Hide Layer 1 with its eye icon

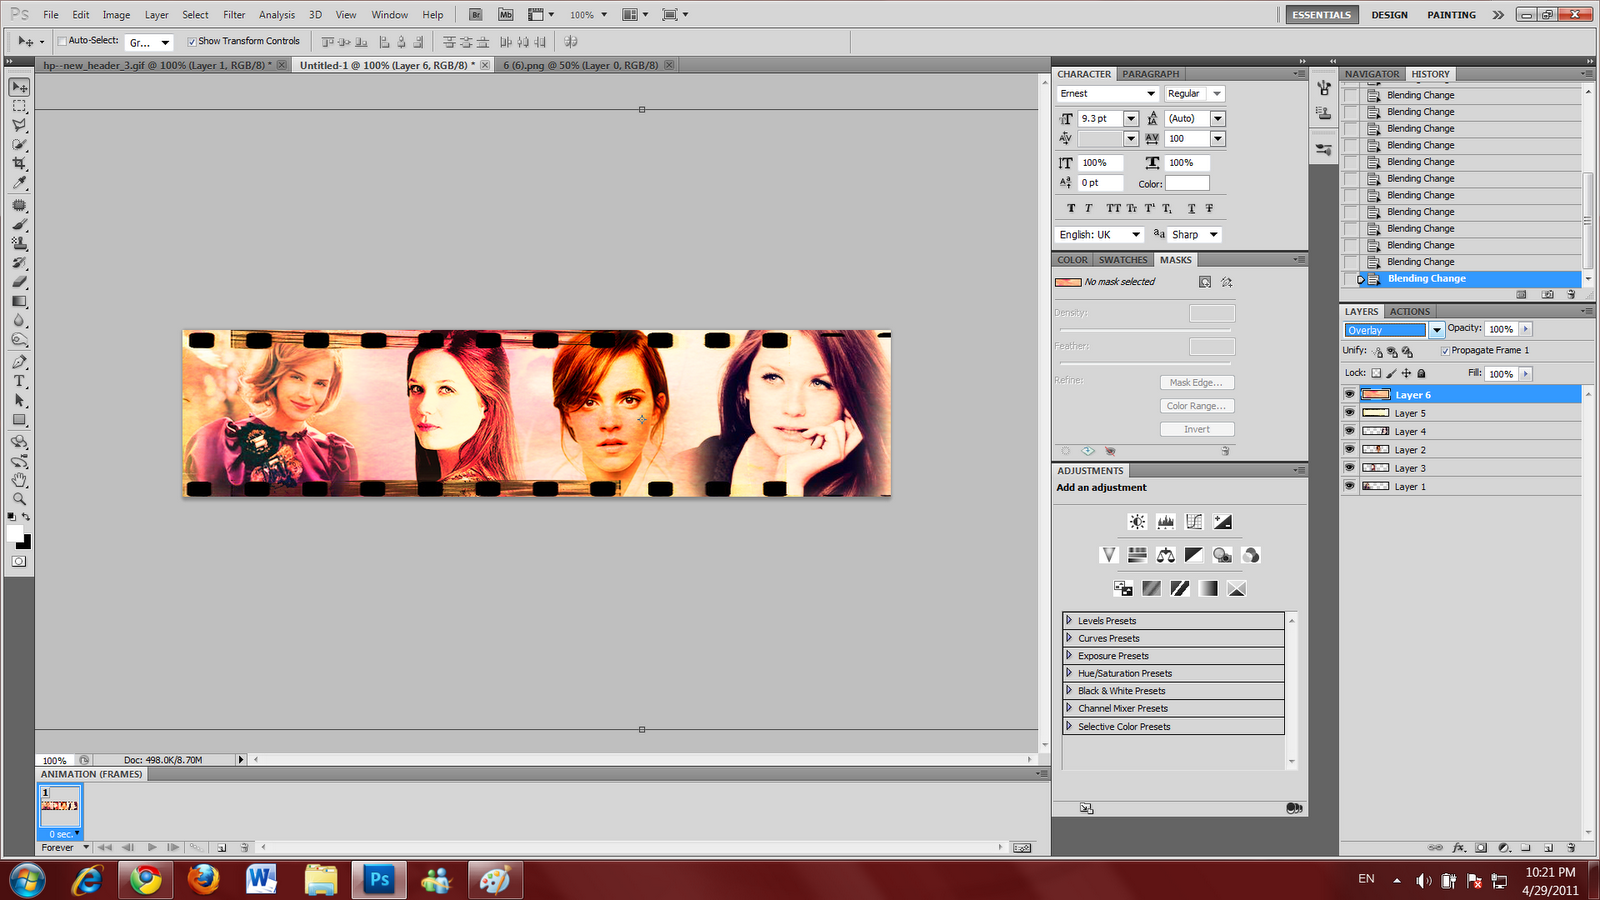(x=1349, y=486)
